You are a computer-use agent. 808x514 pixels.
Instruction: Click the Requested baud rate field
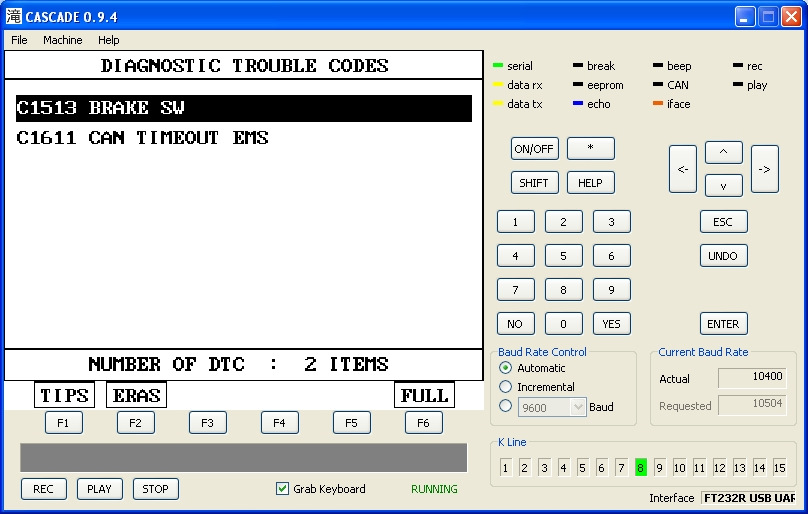(752, 405)
